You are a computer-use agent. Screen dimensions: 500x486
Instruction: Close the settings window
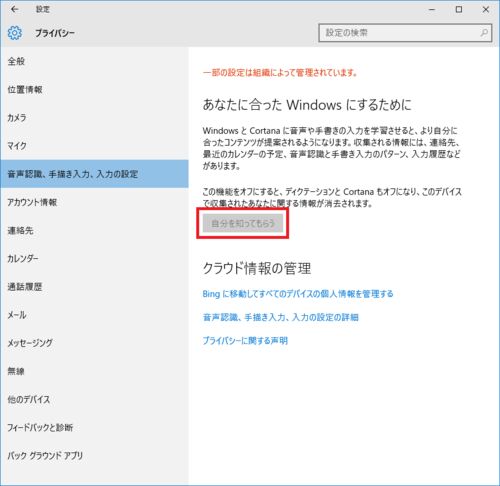(486, 10)
